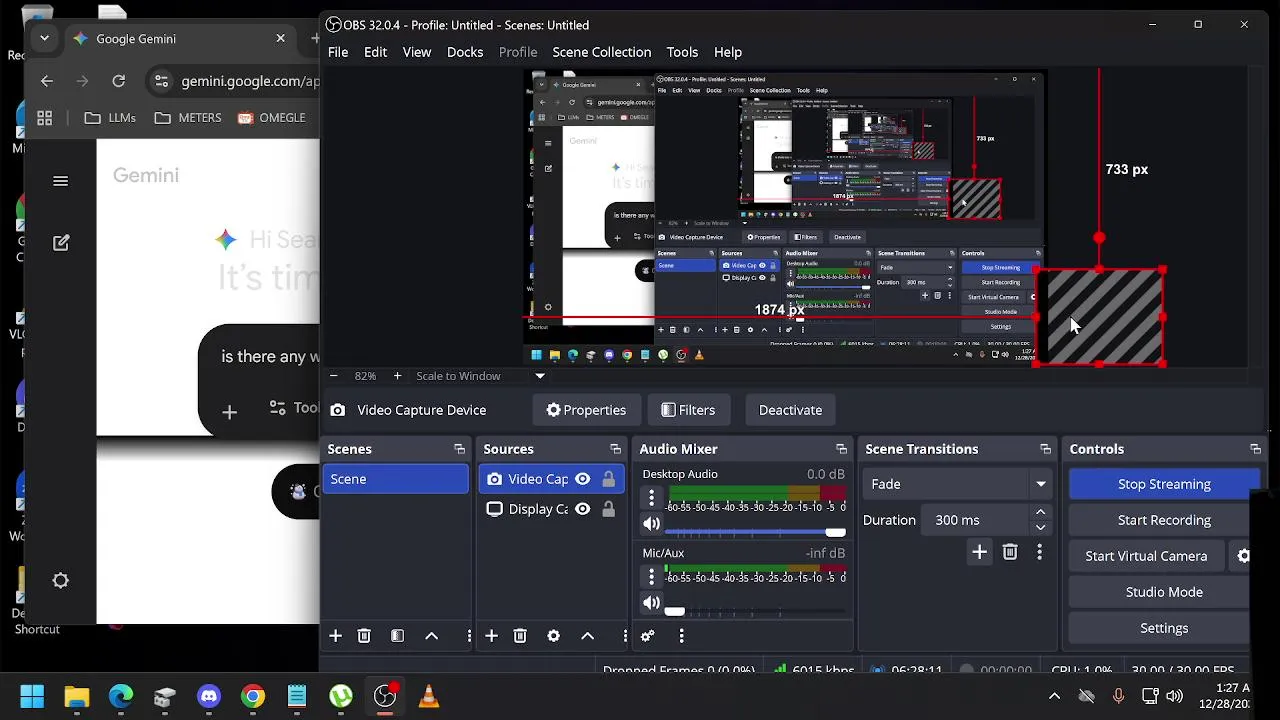The width and height of the screenshot is (1280, 720).
Task: Select the Scene item in Scenes list
Action: [x=397, y=479]
